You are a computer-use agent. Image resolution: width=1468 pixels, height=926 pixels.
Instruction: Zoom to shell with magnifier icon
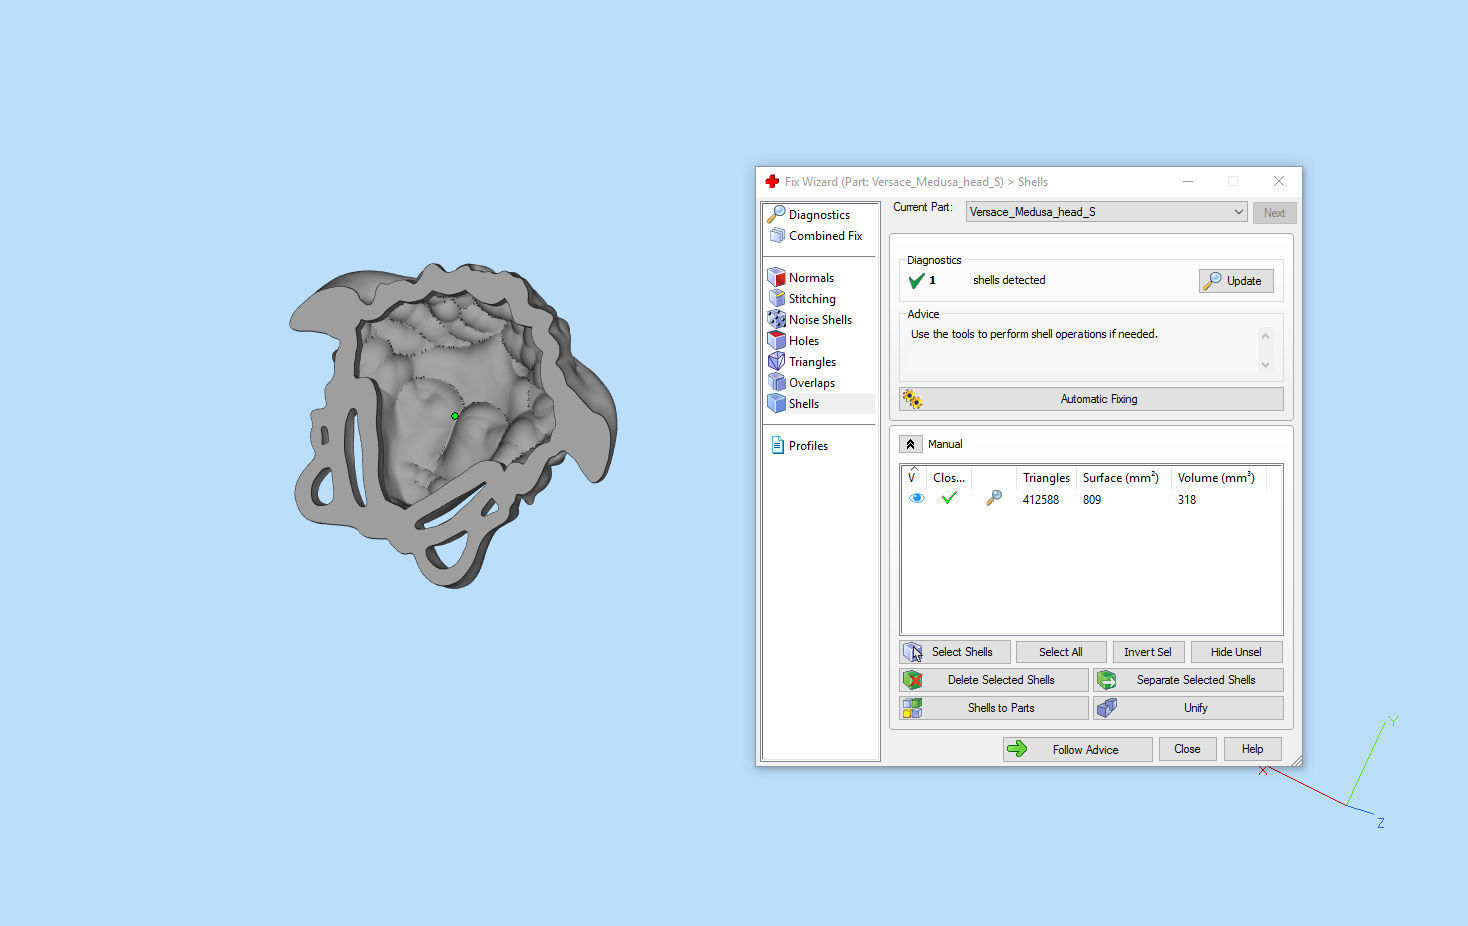tap(993, 498)
